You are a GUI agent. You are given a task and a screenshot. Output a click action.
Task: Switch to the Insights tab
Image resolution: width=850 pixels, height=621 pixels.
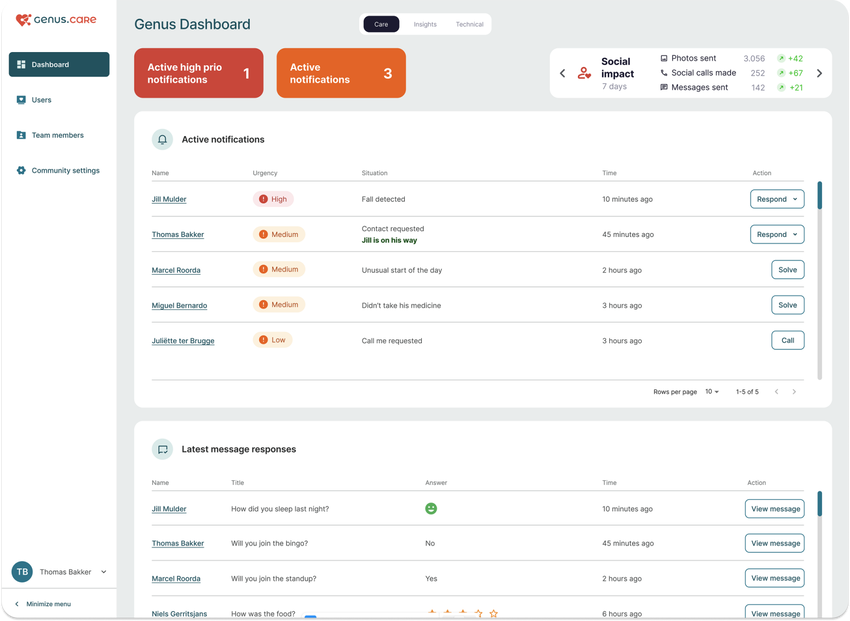[x=425, y=24]
